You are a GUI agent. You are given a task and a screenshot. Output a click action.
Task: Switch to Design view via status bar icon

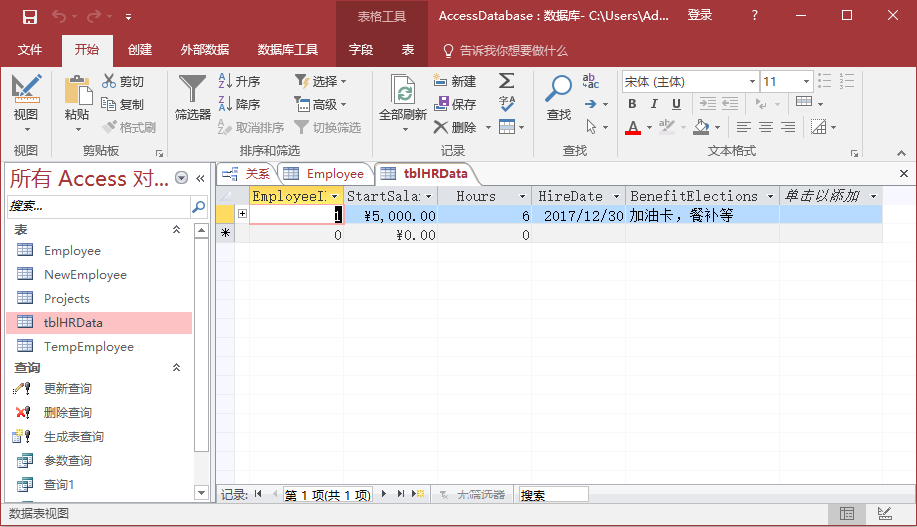coord(884,514)
